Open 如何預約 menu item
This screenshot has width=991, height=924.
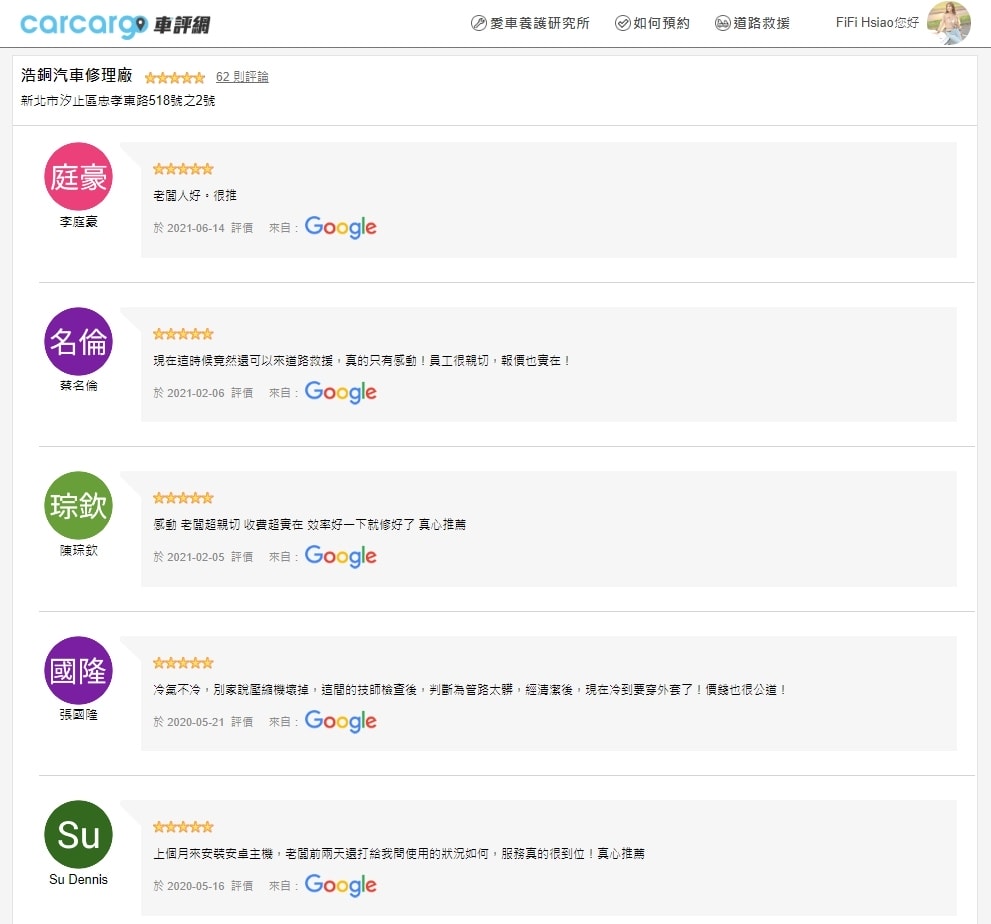(651, 23)
